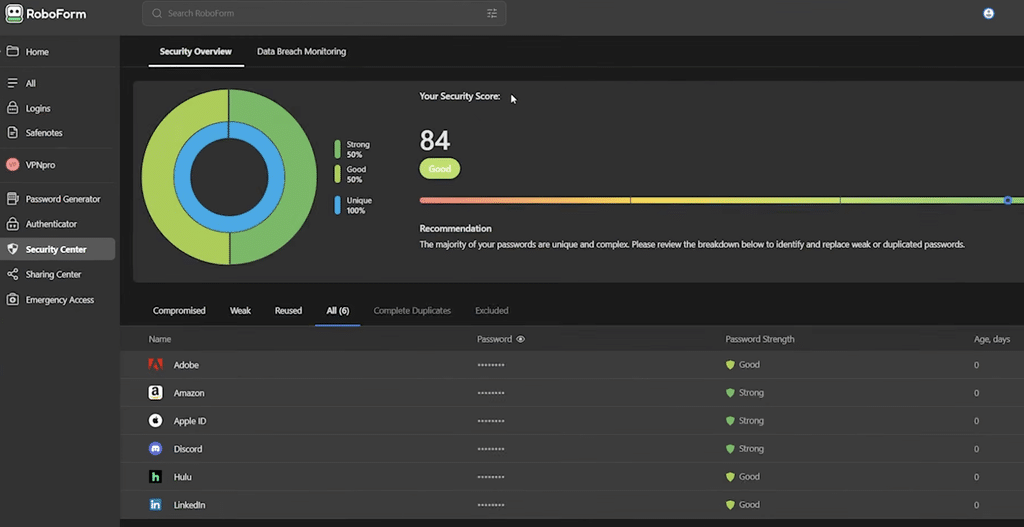Click the Amazon strength shield icon

(x=730, y=393)
